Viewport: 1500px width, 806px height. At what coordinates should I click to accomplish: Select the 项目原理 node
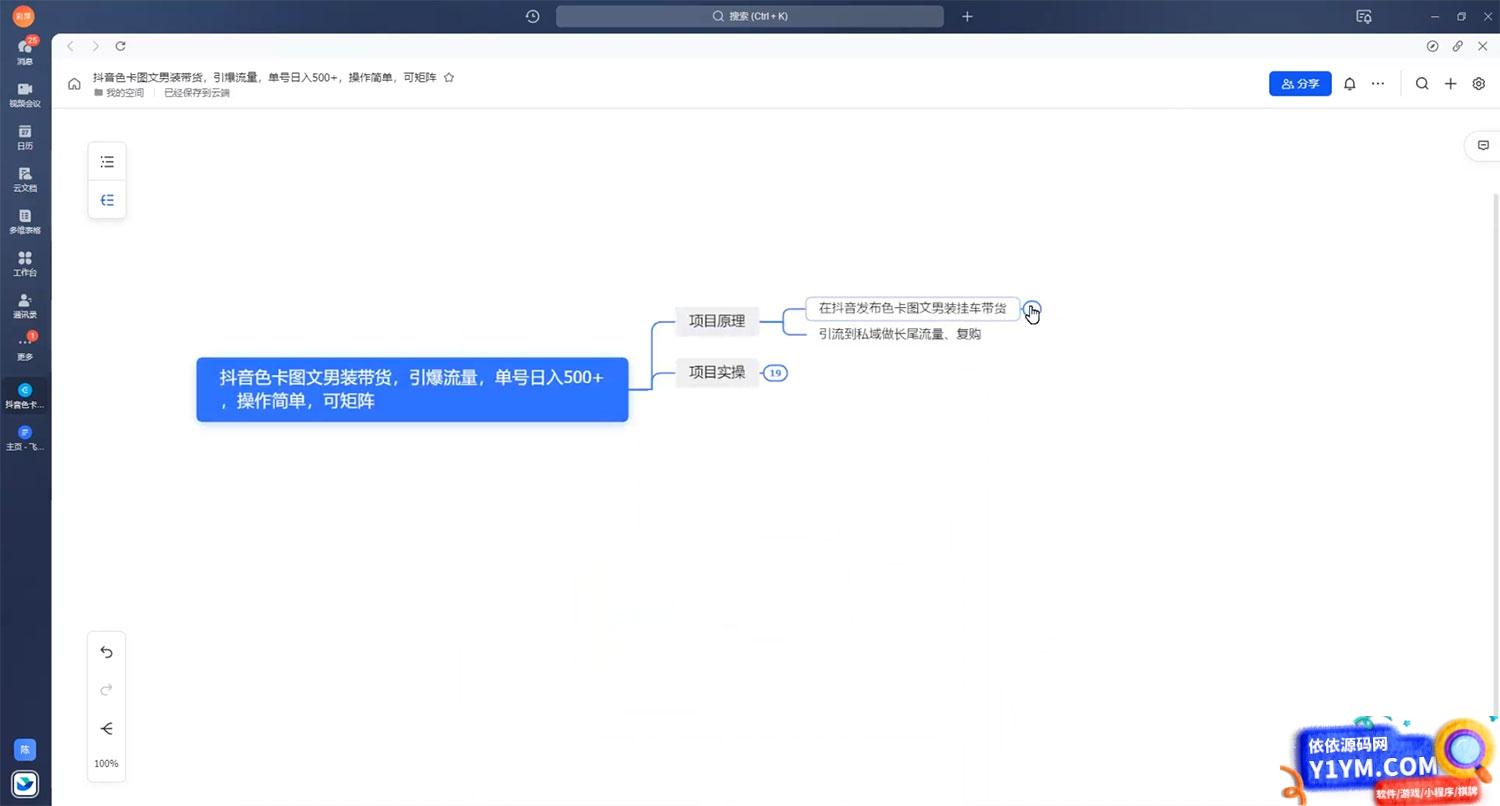click(x=717, y=321)
